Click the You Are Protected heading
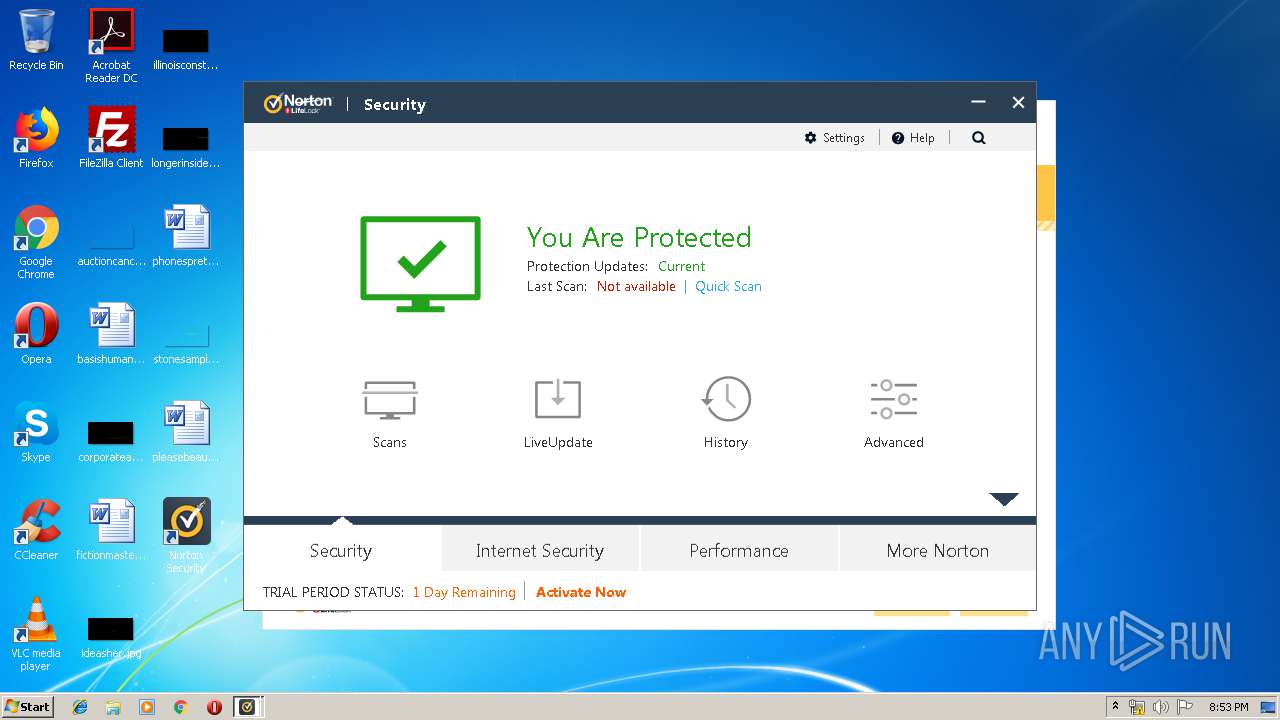The image size is (1280, 720). coord(639,237)
